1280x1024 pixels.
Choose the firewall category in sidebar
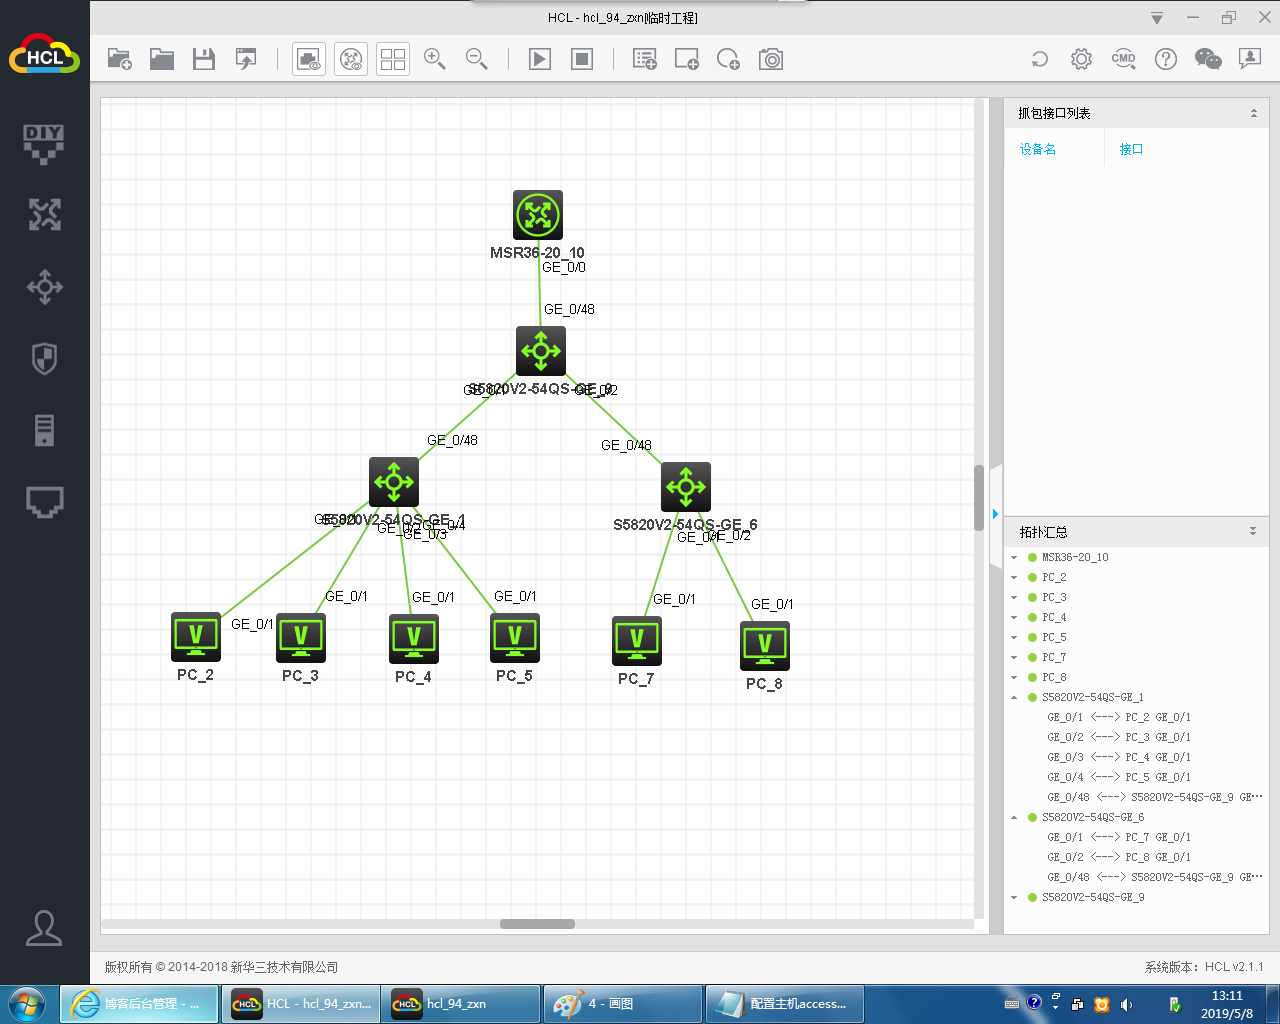[x=44, y=359]
